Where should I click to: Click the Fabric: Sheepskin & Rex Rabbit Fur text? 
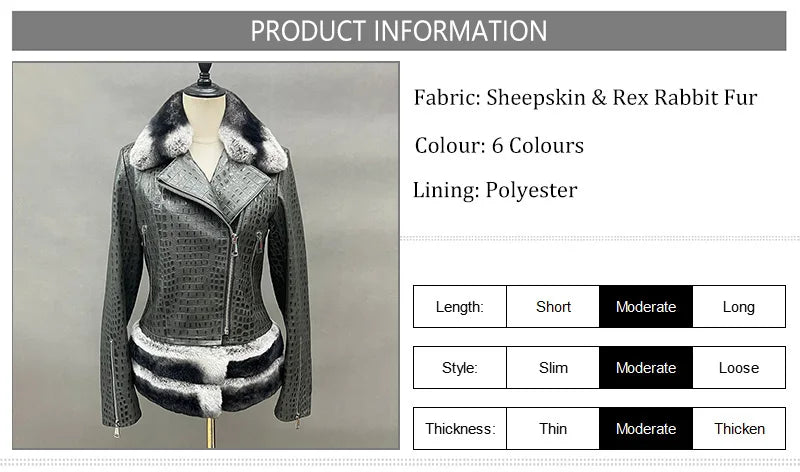585,97
